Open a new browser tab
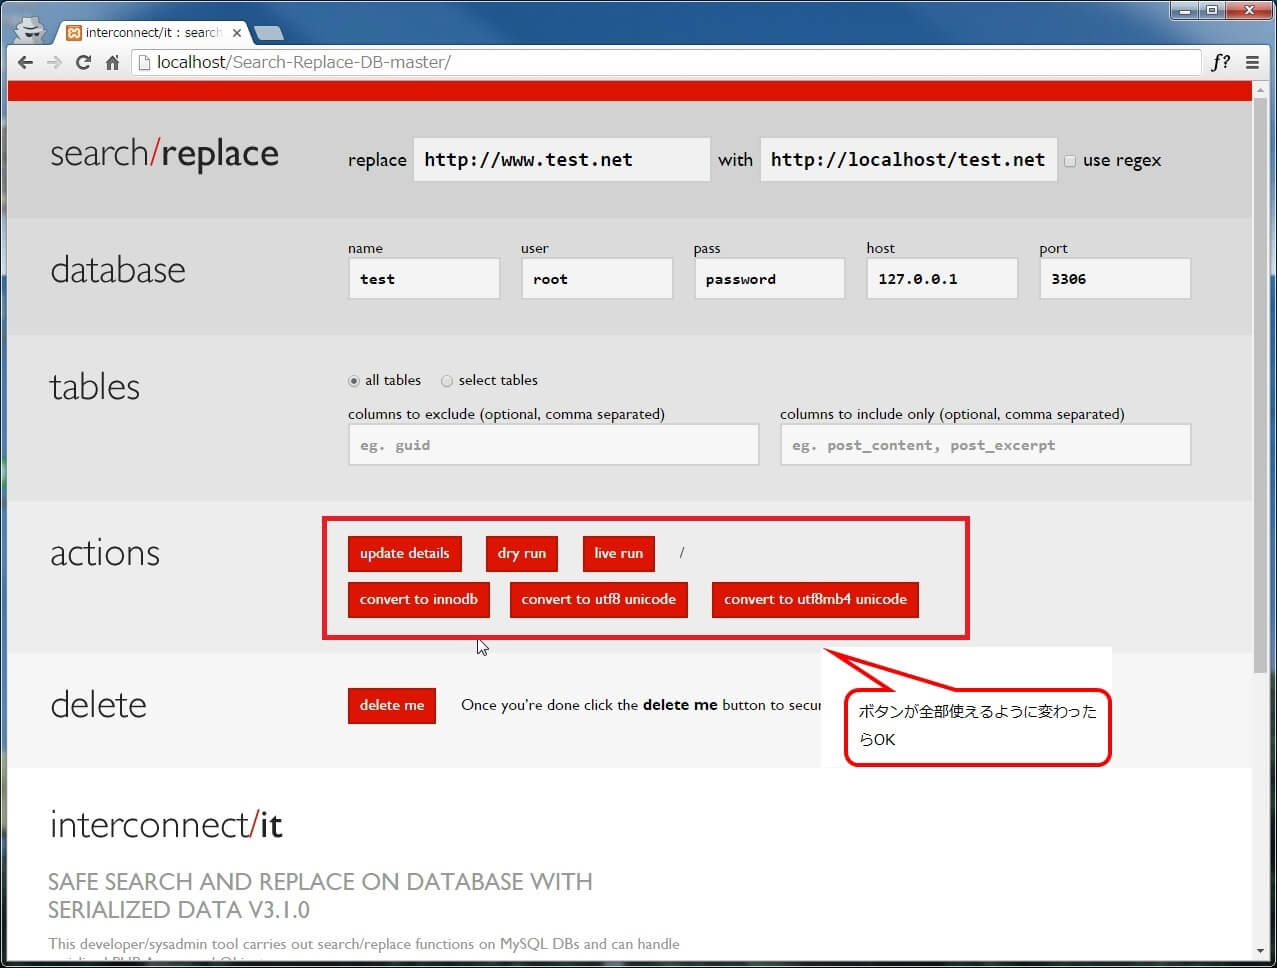Viewport: 1277px width, 968px height. (268, 33)
